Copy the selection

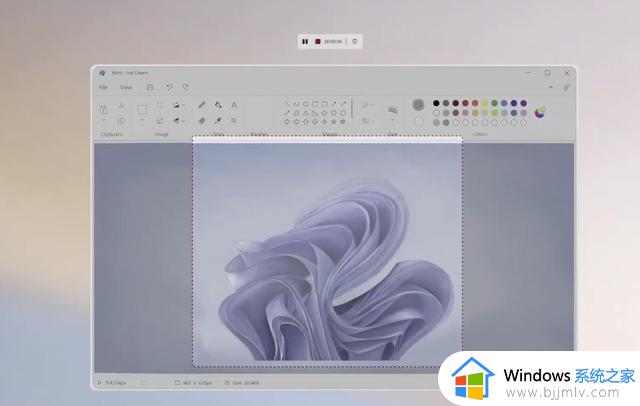point(121,121)
